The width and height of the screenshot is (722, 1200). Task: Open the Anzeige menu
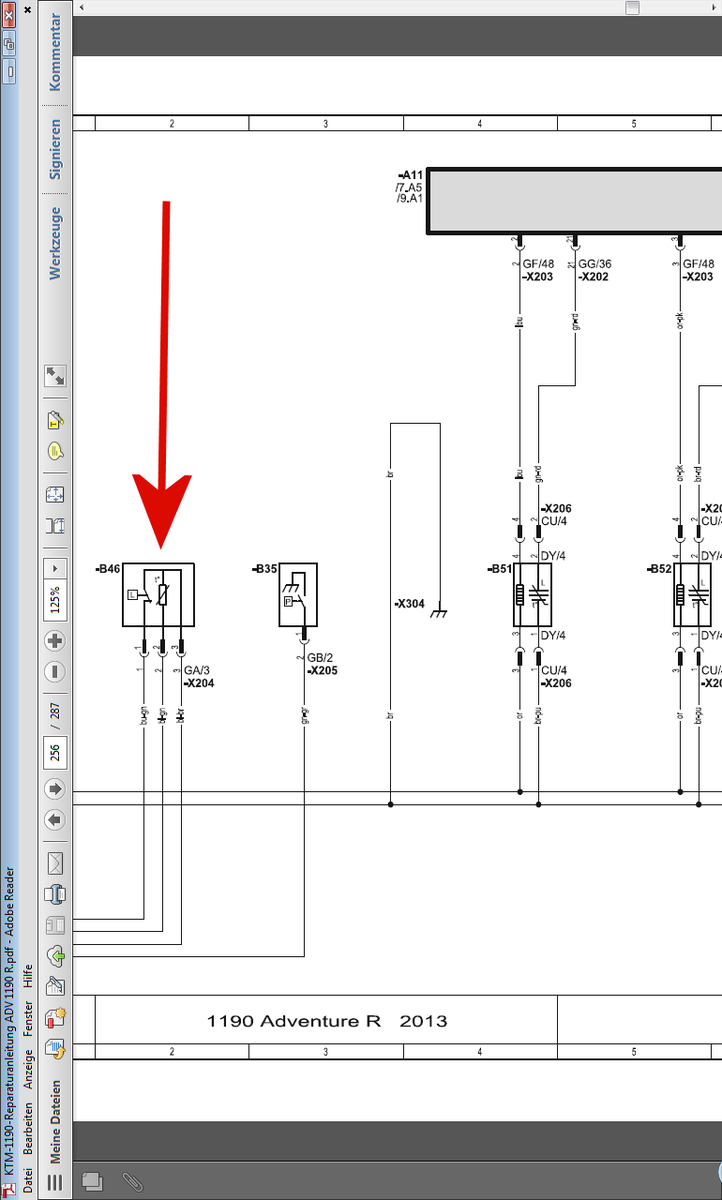(28, 1070)
